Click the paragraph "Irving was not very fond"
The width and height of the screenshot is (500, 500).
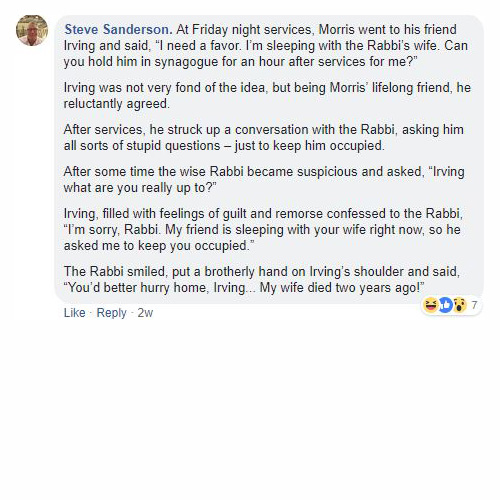267,96
